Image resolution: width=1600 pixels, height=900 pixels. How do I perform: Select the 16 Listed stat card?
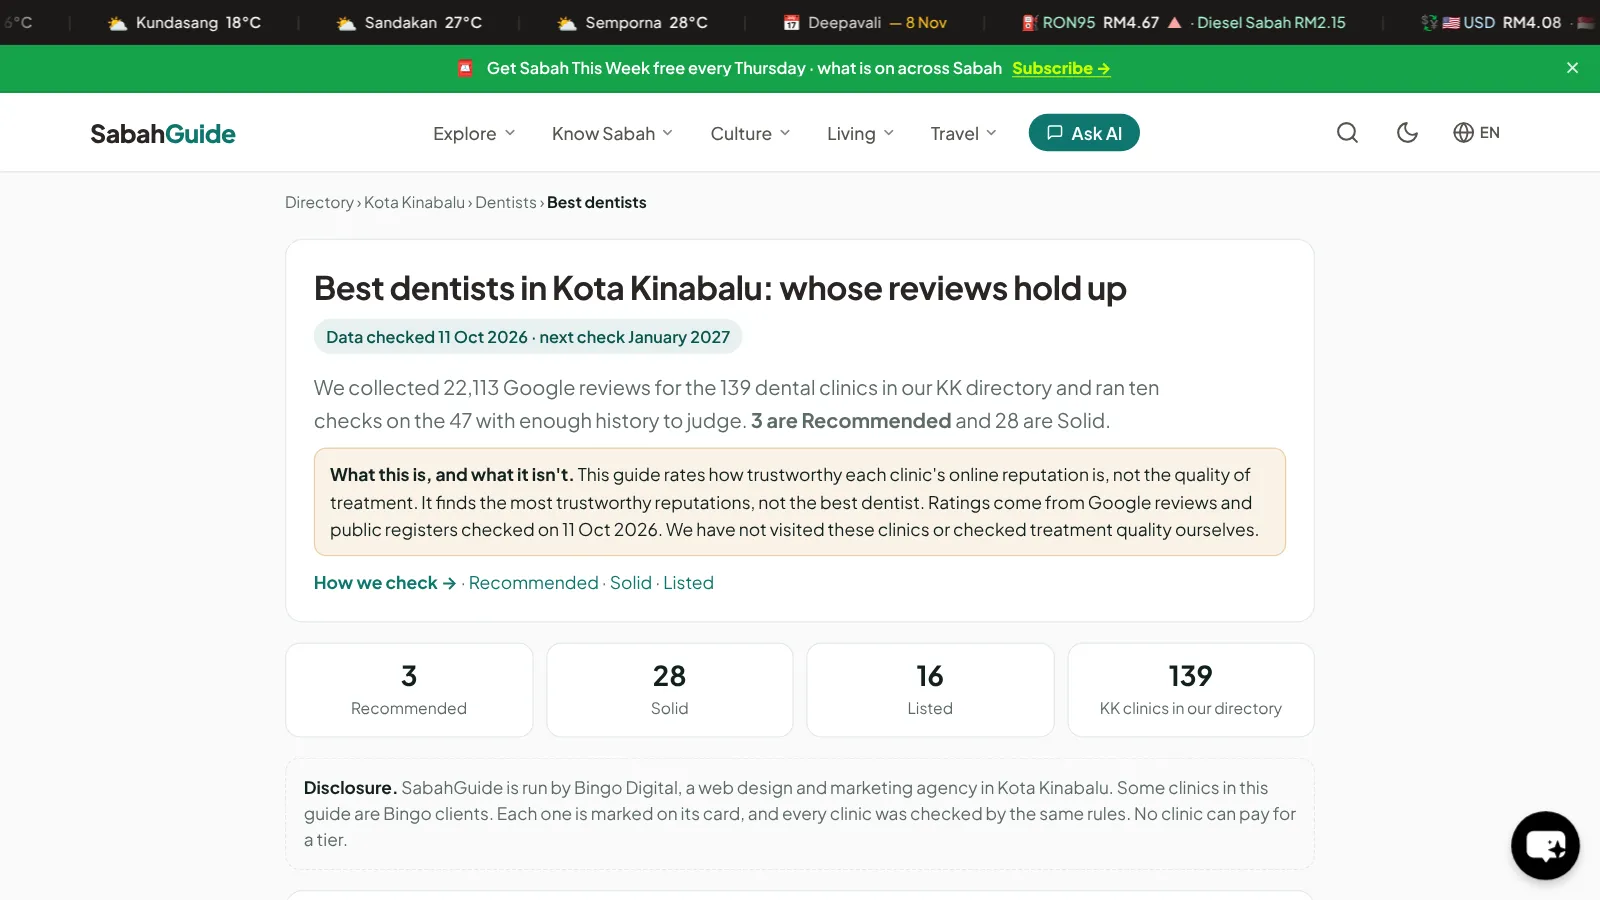930,690
